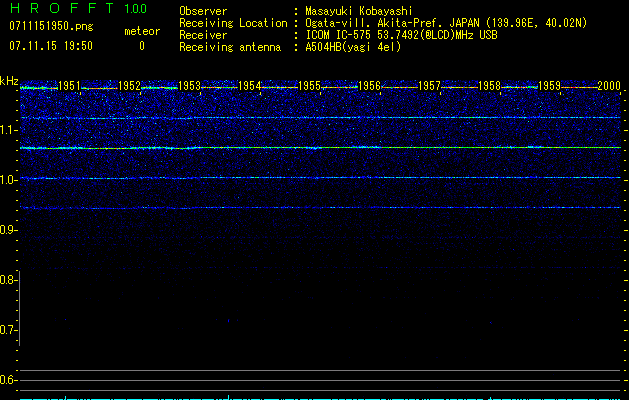Select observer name Masayuki Kobayashi

pos(359,11)
